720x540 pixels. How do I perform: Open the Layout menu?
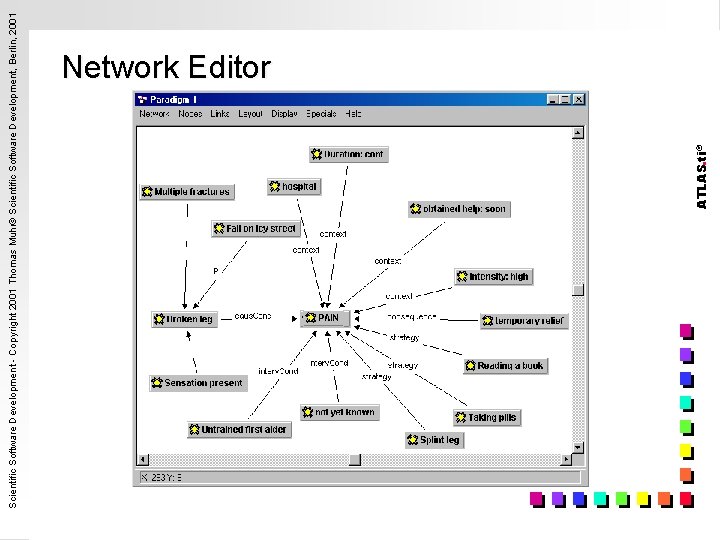[250, 113]
